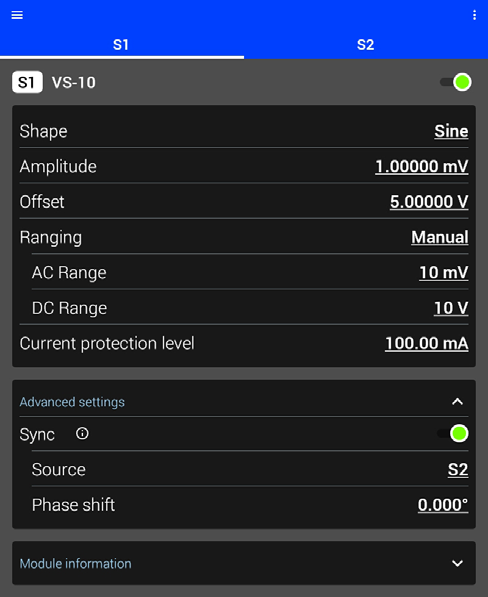The height and width of the screenshot is (597, 488).
Task: Select the Sync Source S2 value
Action: coord(458,469)
